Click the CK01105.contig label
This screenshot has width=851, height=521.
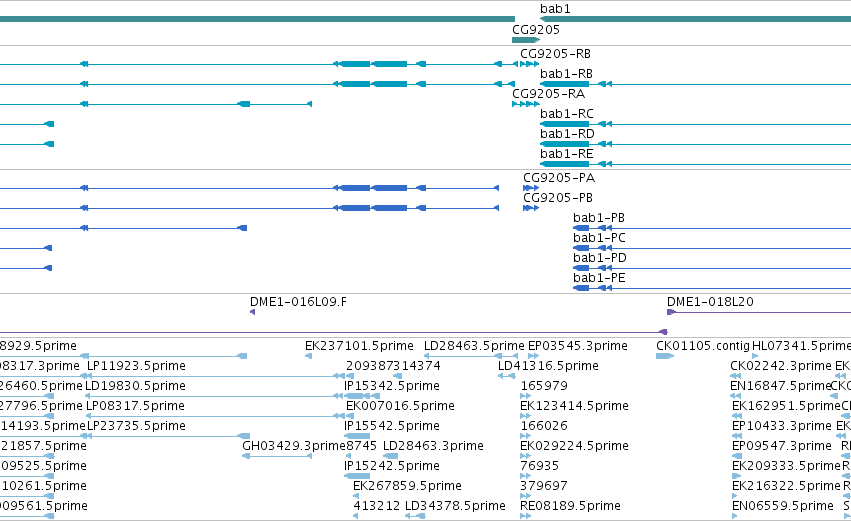point(703,346)
